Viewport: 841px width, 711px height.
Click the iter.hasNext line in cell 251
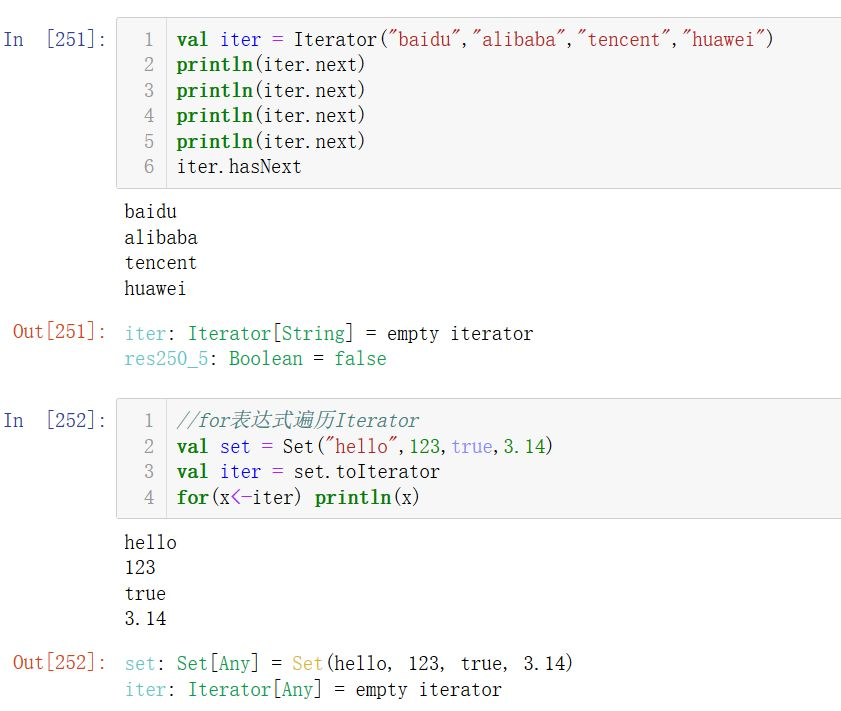239,167
